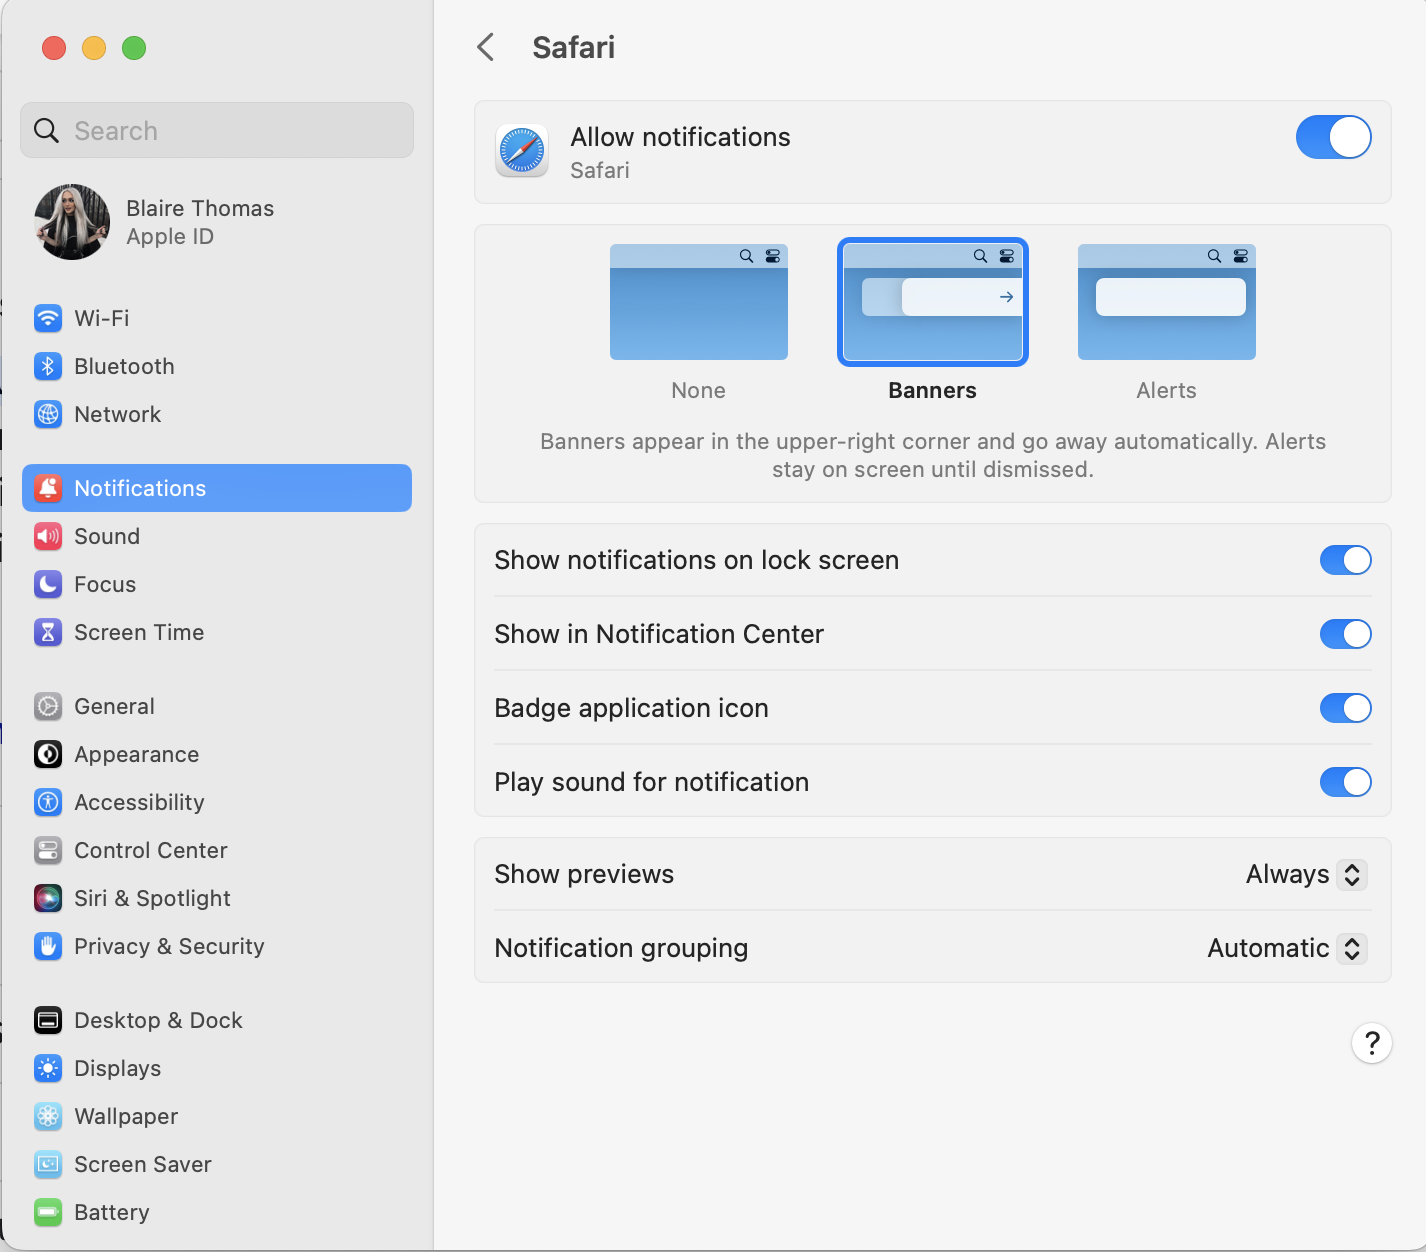Click the Accessibility sidebar label

(x=140, y=802)
